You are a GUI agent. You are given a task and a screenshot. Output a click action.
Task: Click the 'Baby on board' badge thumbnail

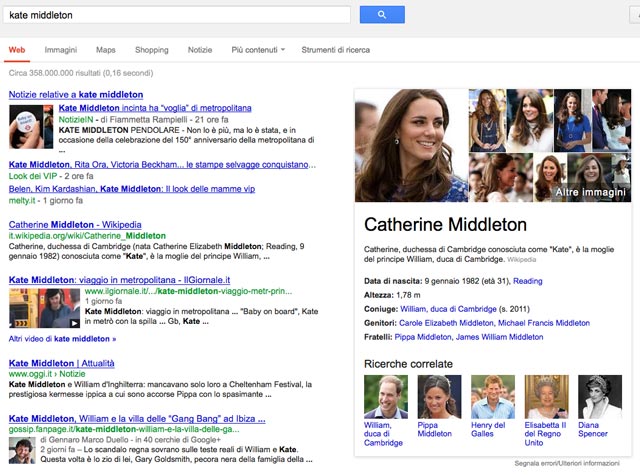[31, 127]
